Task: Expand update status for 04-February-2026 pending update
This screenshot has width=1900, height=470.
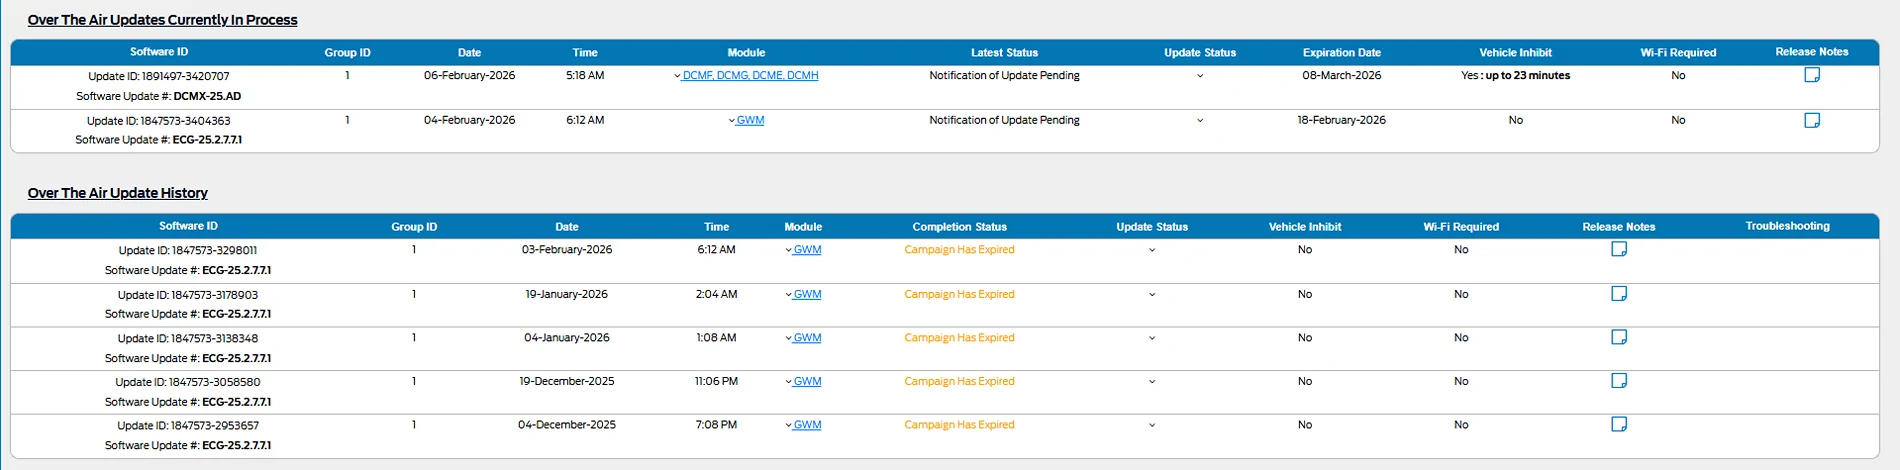Action: 1200,120
